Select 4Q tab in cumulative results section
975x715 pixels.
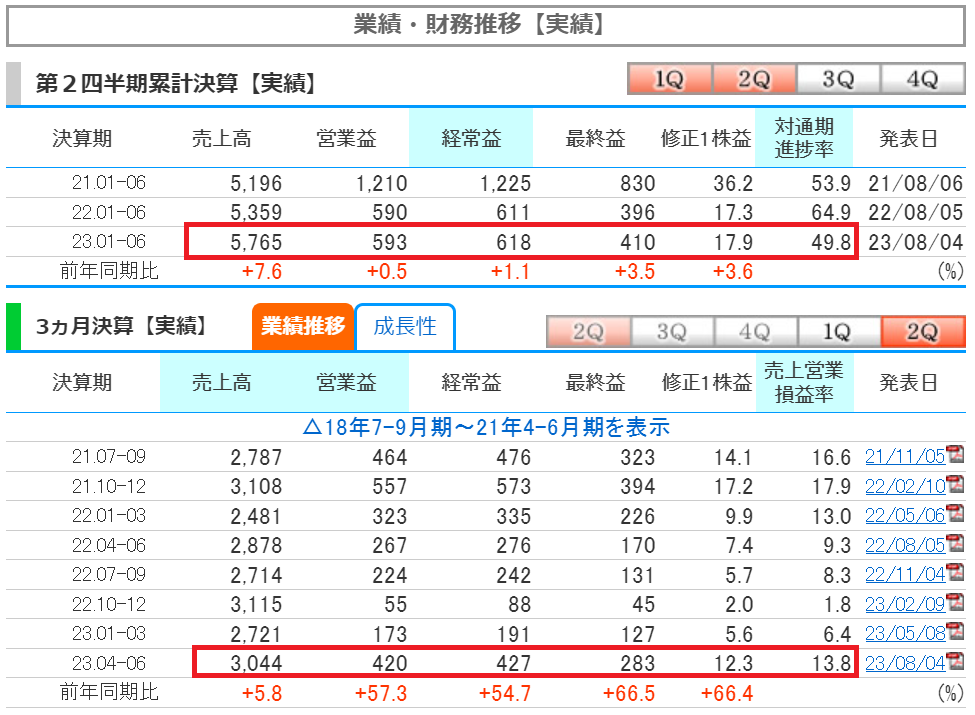point(923,79)
